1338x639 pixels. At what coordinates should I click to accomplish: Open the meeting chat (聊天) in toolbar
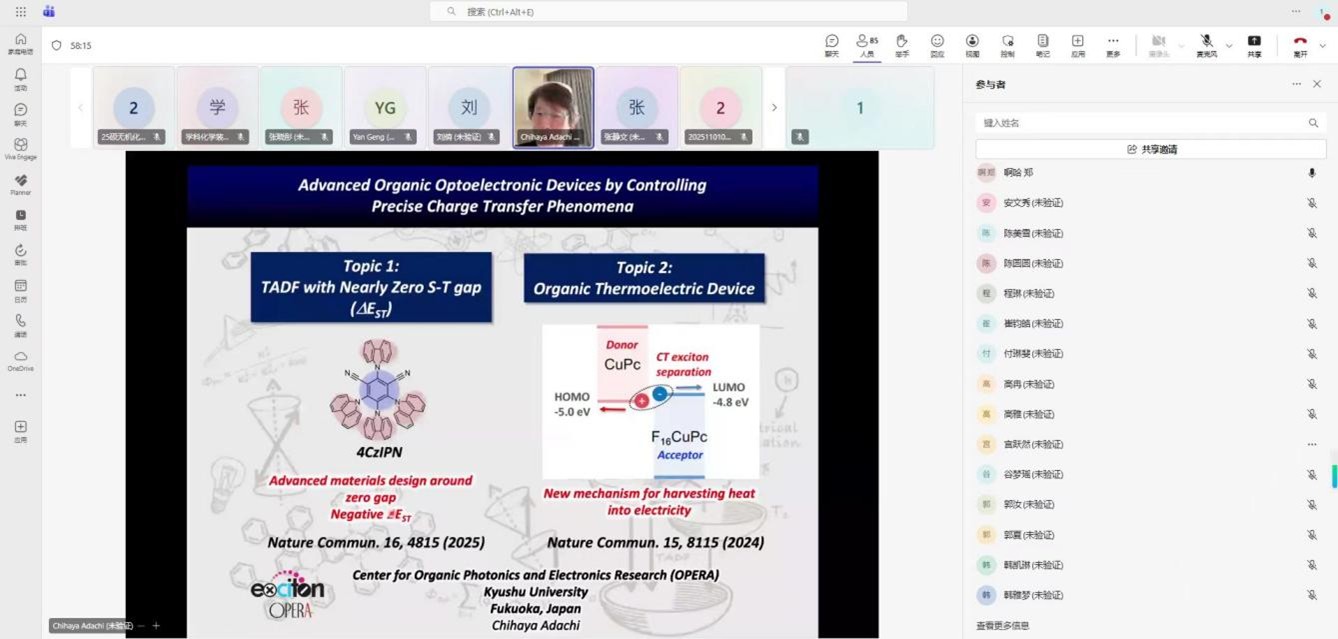click(x=831, y=45)
